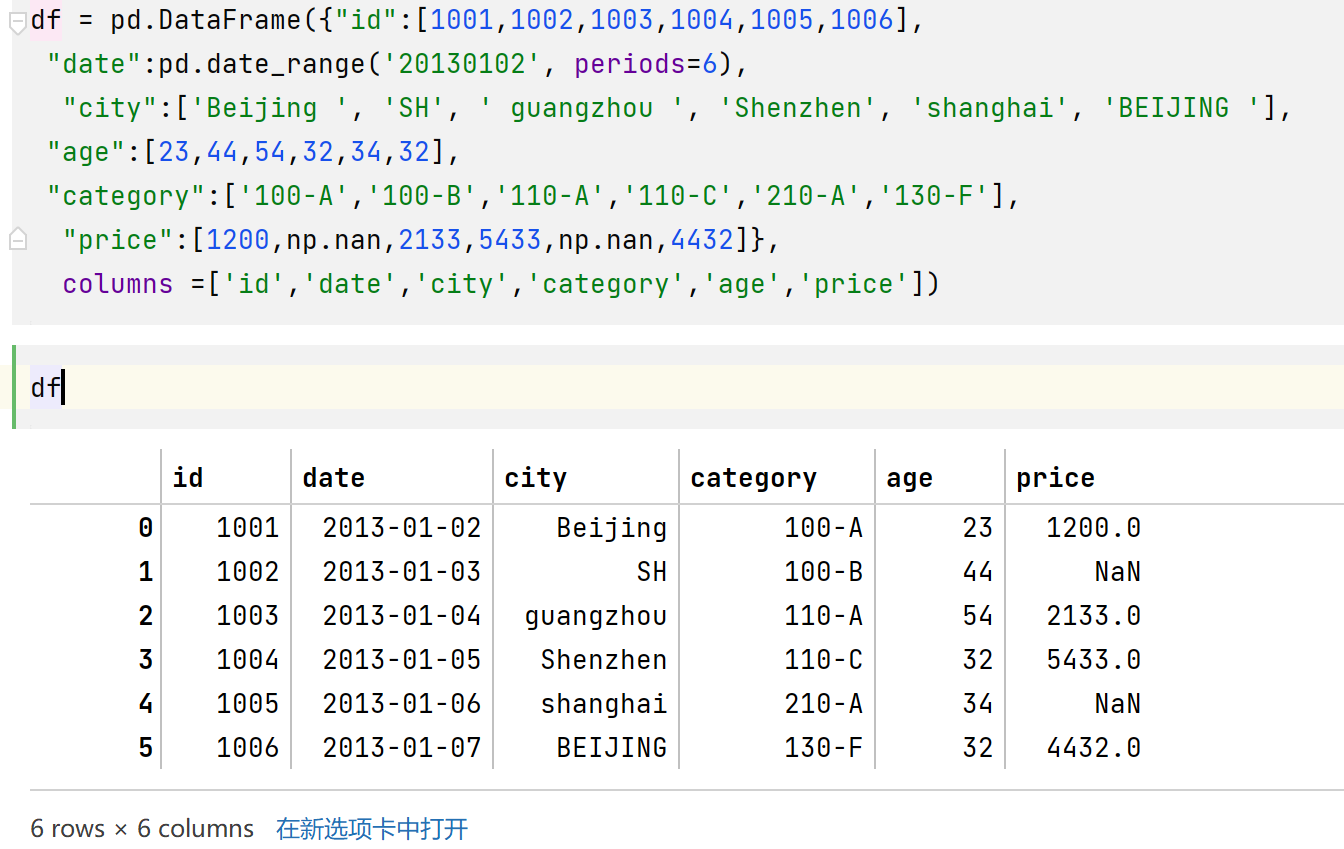Screen dimensions: 1344x849
Task: Click the '6 rows × 6 columns' summary text
Action: click(142, 829)
